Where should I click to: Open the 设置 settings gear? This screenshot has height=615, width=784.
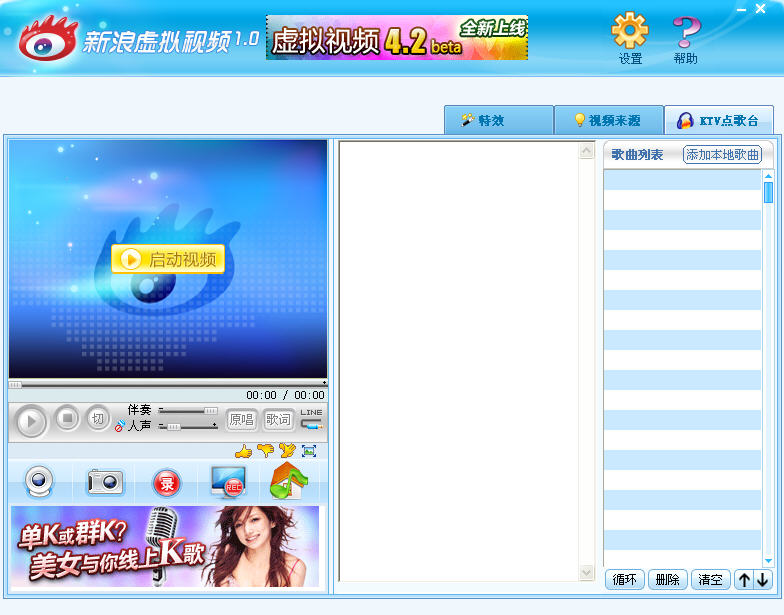630,38
